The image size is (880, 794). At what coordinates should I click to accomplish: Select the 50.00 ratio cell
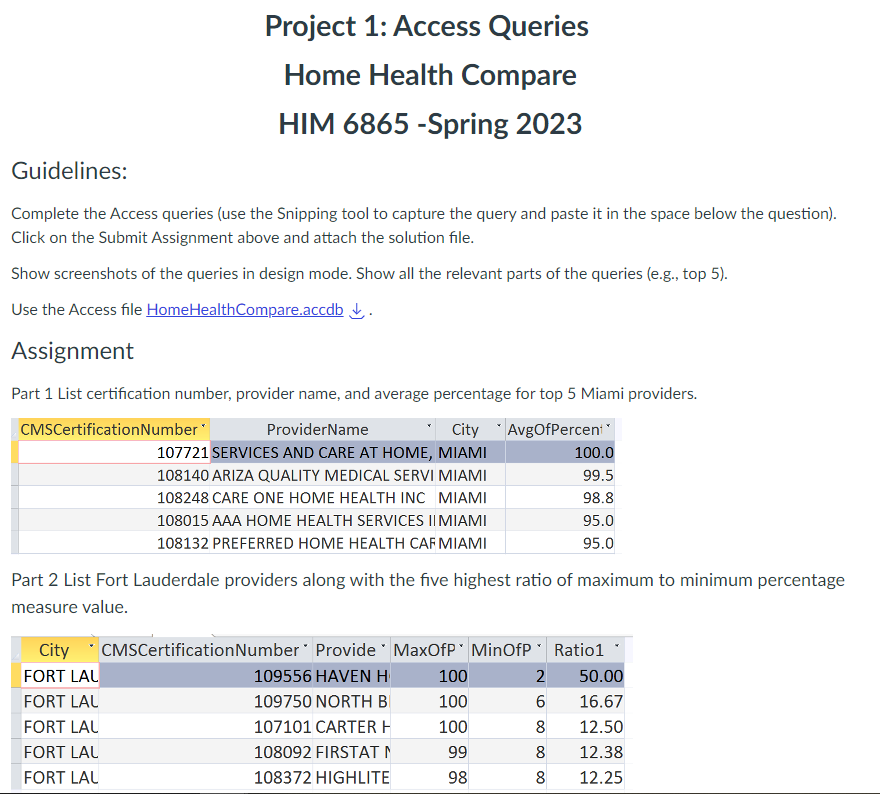click(x=585, y=676)
